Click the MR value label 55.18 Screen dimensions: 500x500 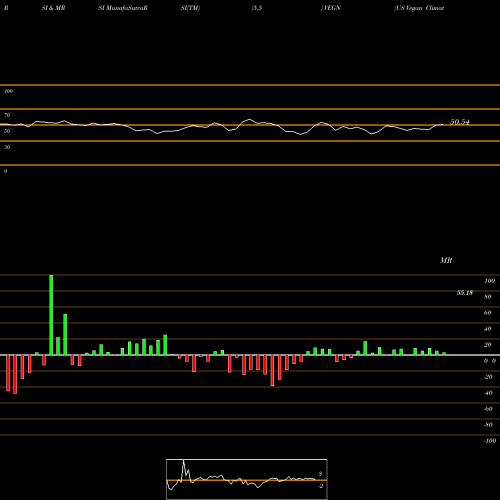click(x=465, y=293)
